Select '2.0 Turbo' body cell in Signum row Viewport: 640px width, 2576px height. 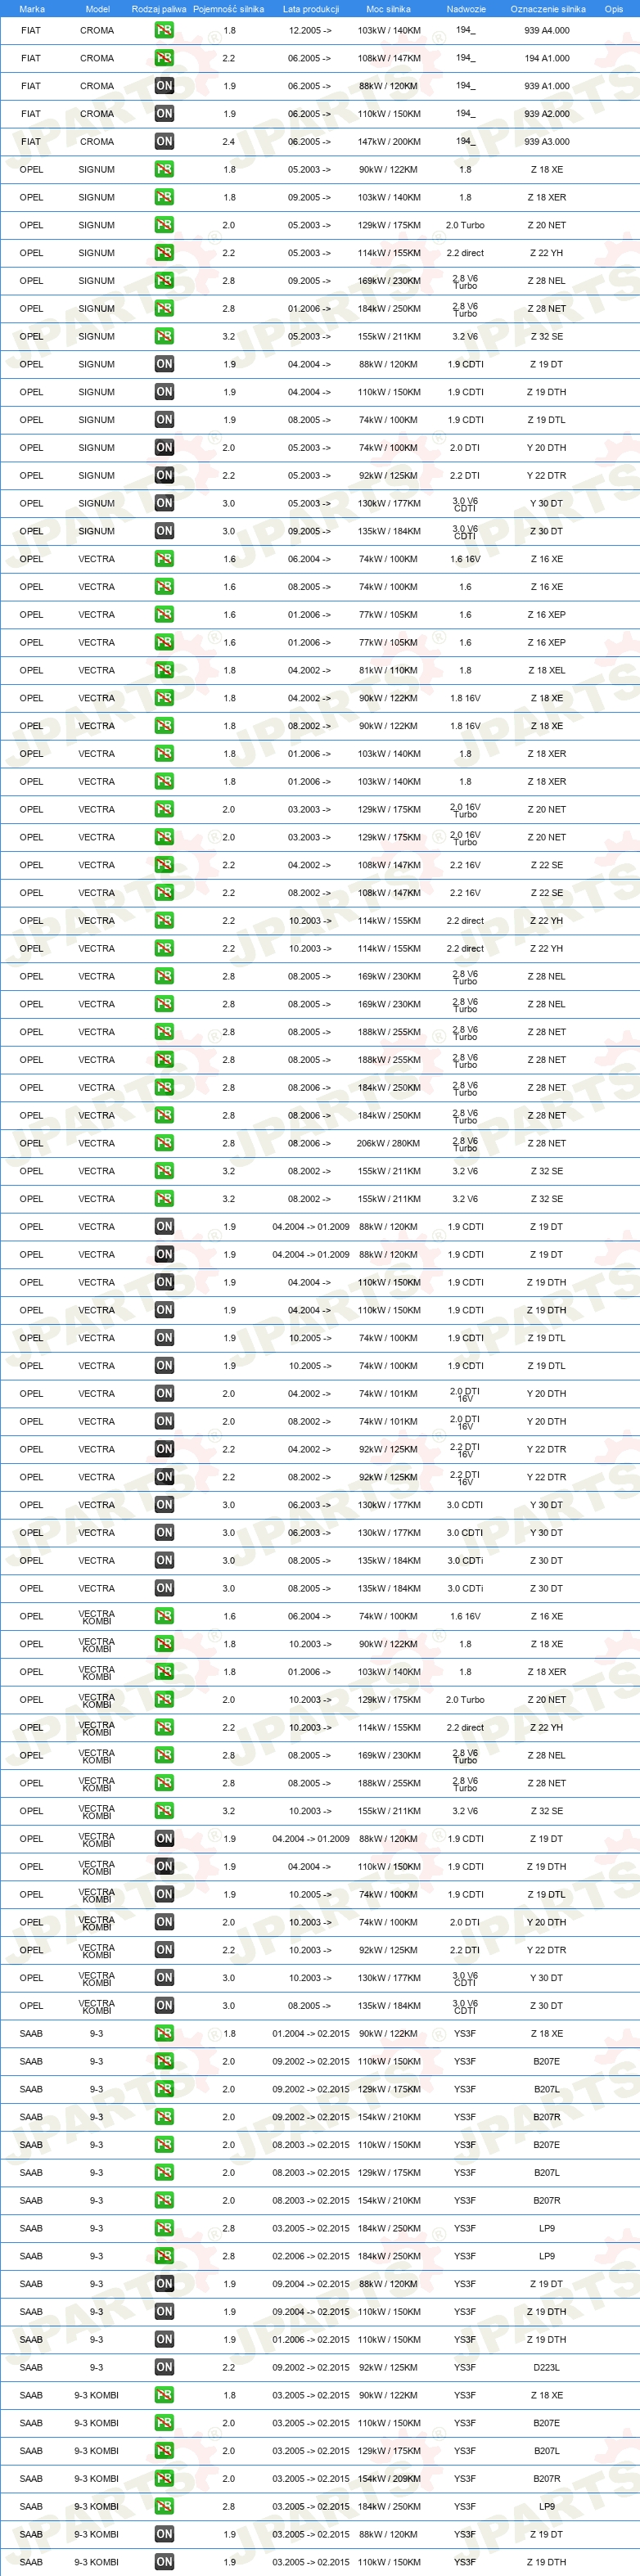(465, 226)
